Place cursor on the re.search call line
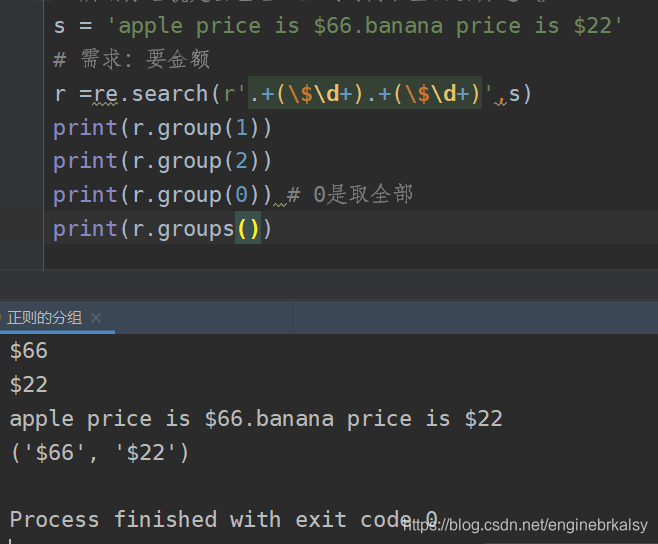The height and width of the screenshot is (544, 658). (293, 93)
